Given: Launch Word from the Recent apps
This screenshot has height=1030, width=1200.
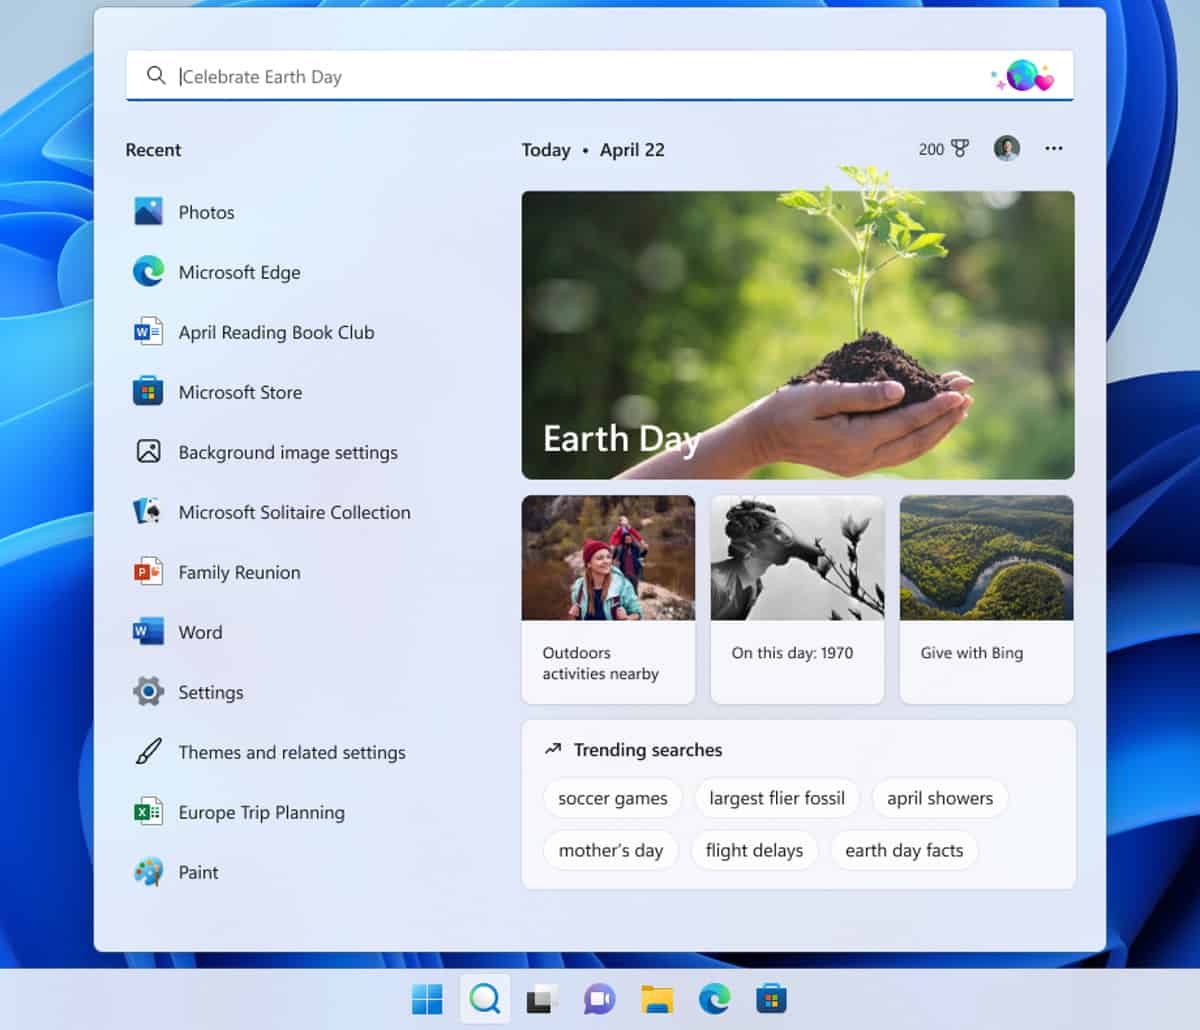Looking at the screenshot, I should [x=201, y=632].
